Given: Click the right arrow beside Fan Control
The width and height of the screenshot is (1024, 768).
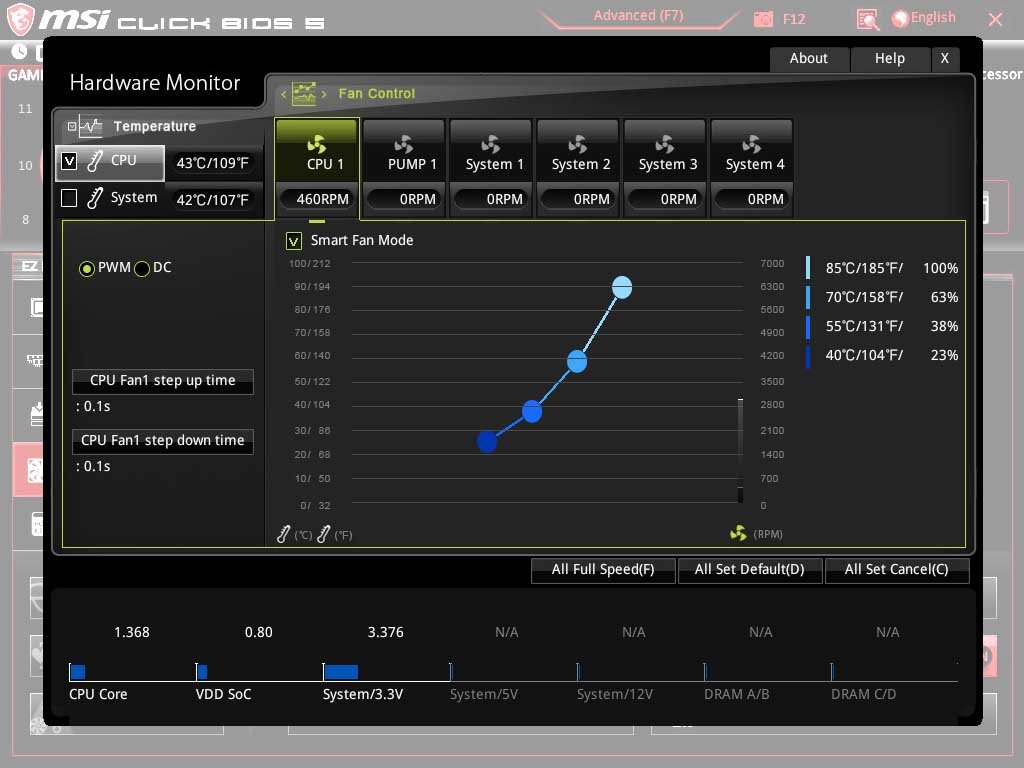Looking at the screenshot, I should [324, 94].
